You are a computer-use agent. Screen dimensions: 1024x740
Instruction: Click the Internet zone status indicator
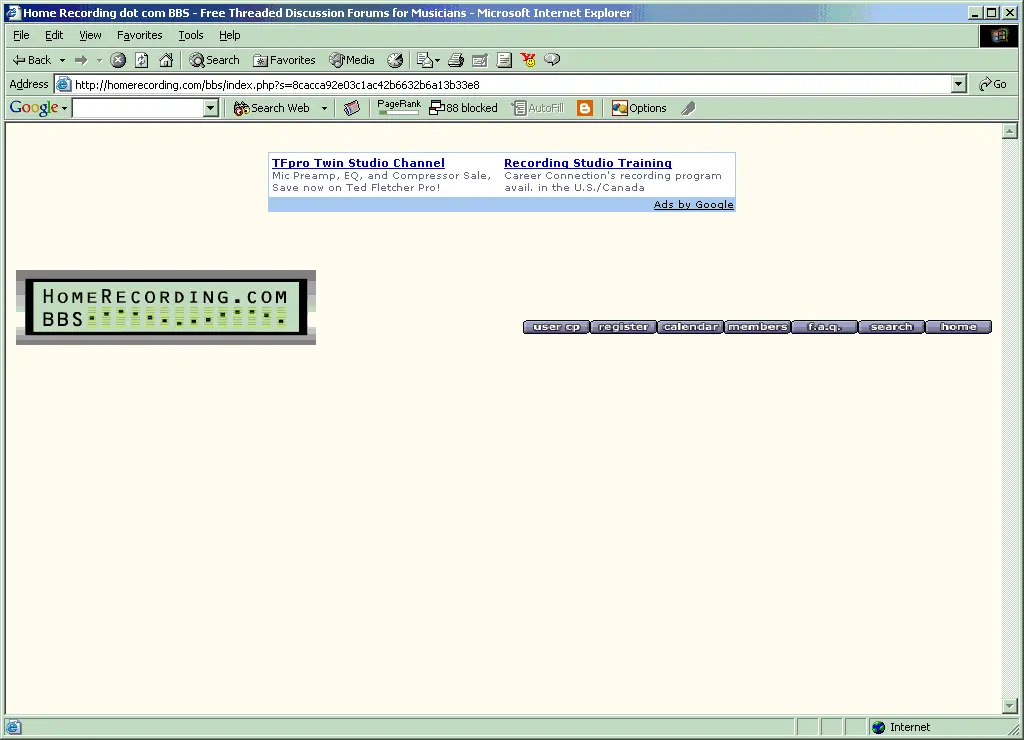tap(902, 727)
